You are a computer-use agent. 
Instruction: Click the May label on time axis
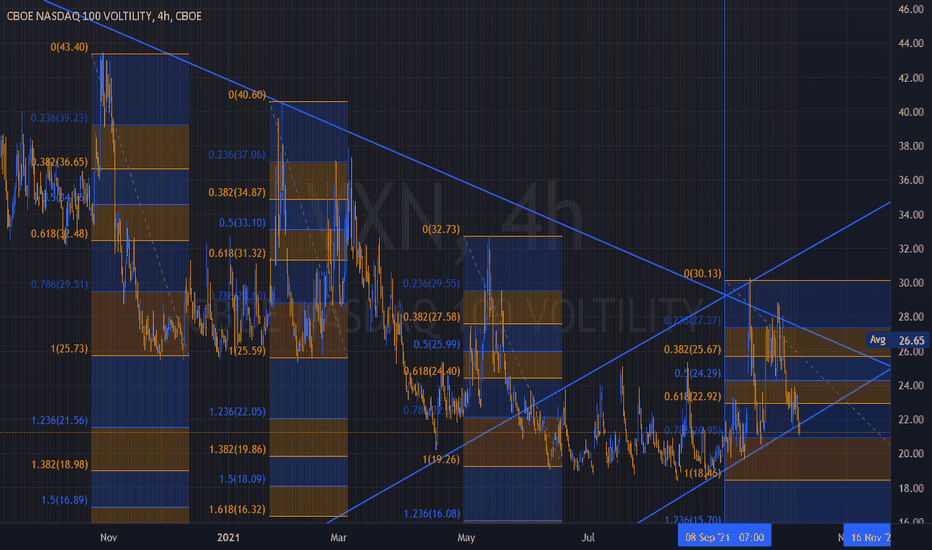point(466,538)
